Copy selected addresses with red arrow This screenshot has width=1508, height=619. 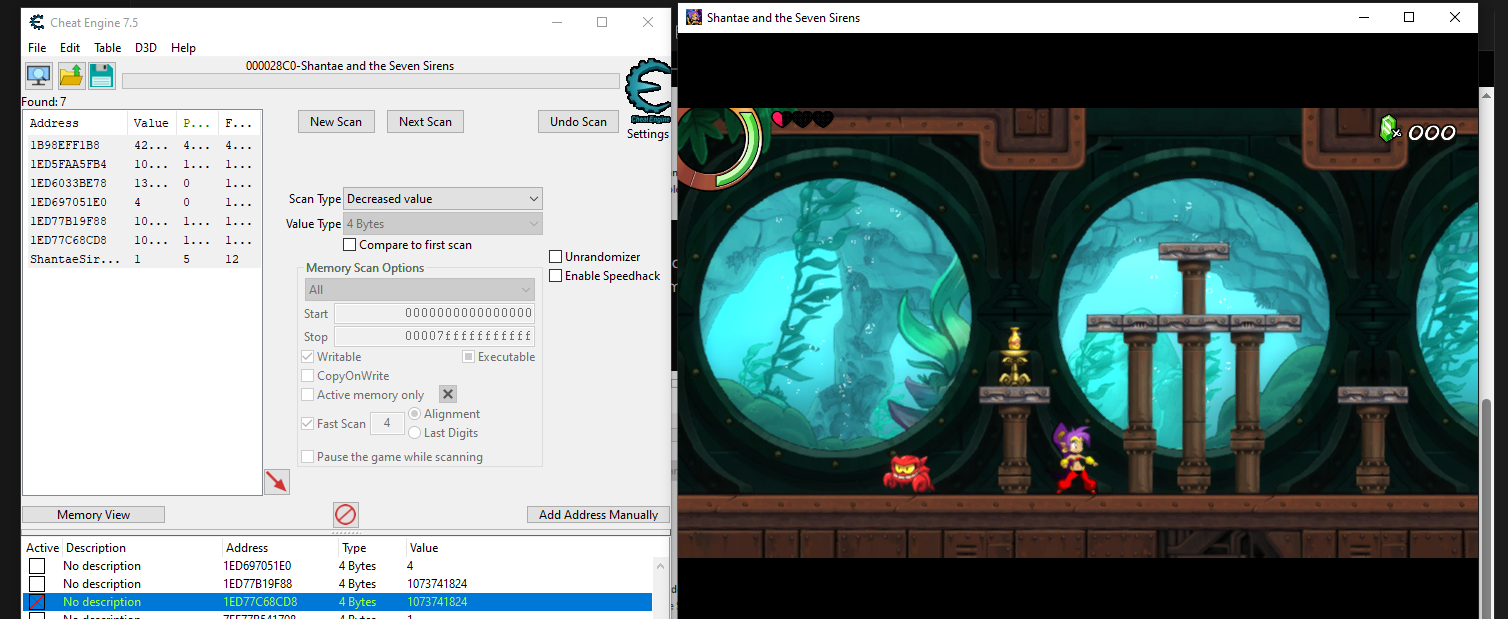tap(277, 481)
